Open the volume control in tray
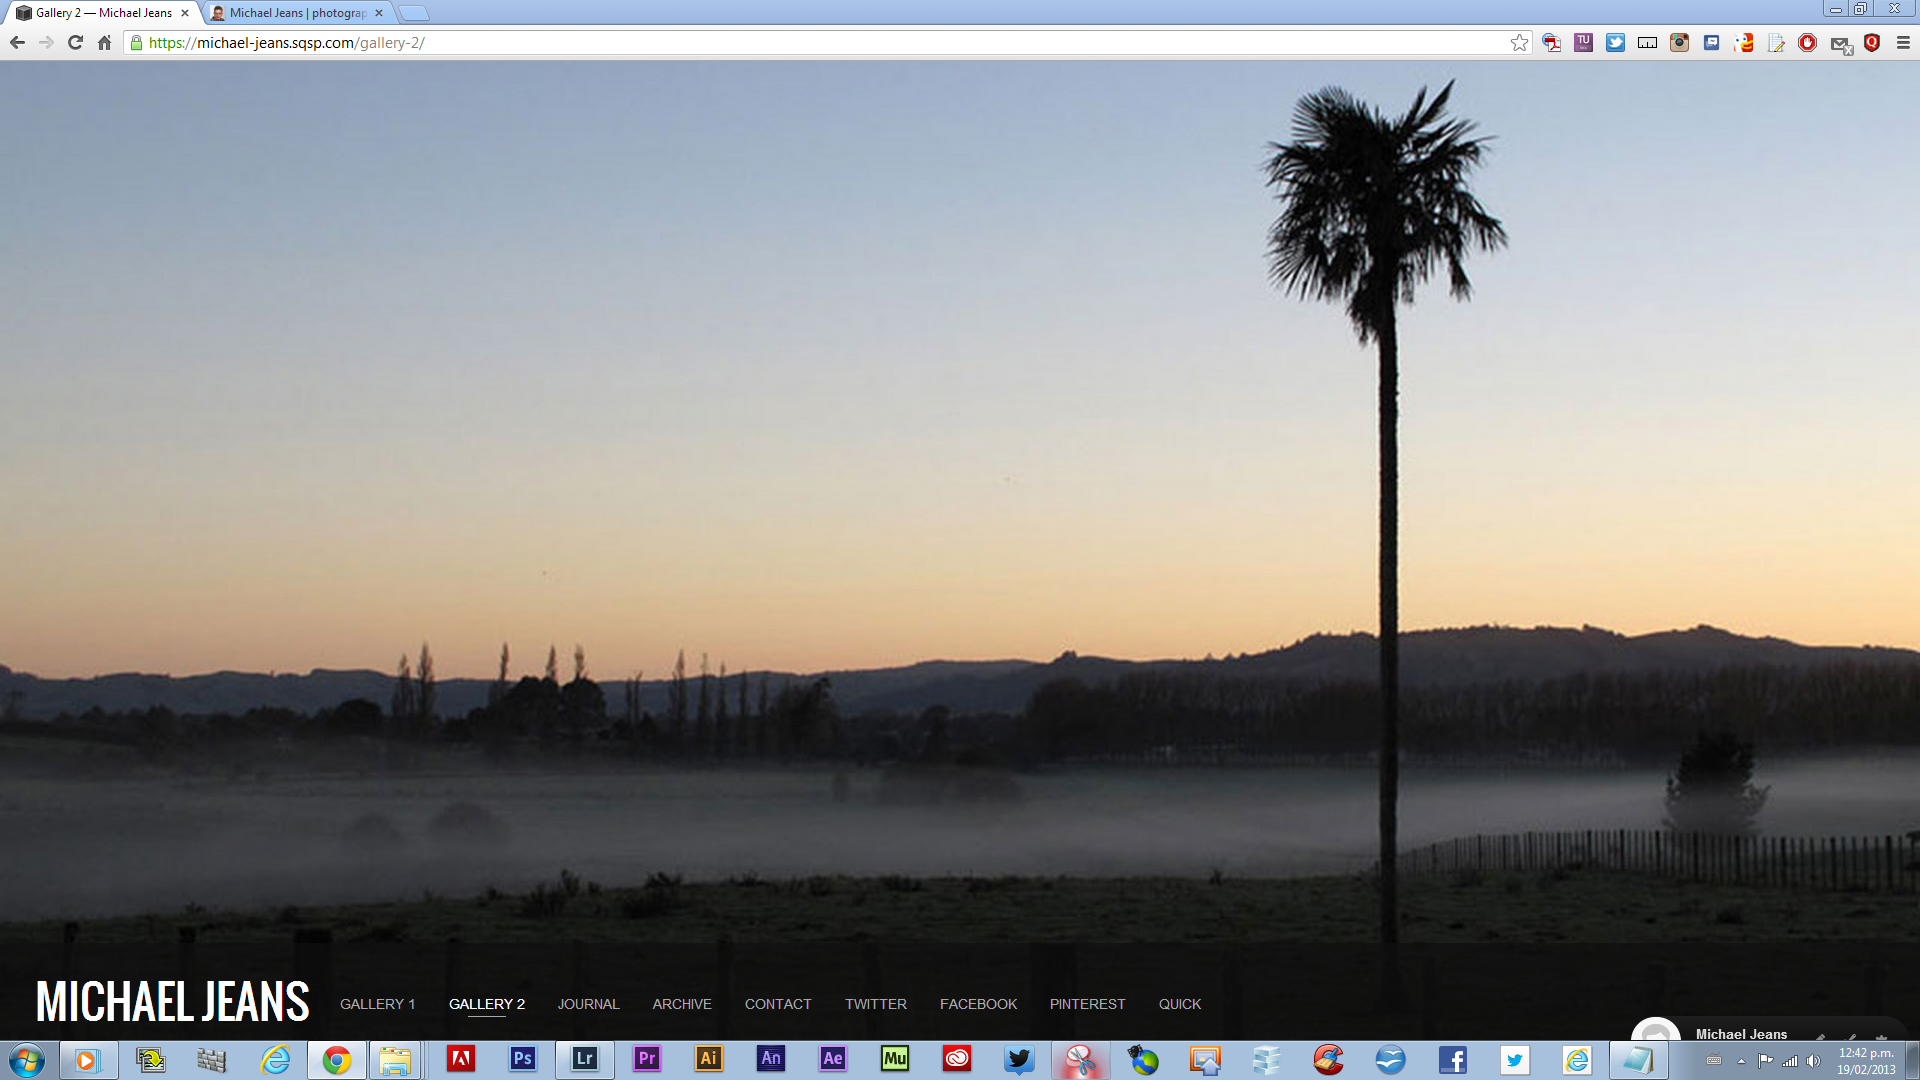Viewport: 1920px width, 1080px height. click(1813, 1061)
